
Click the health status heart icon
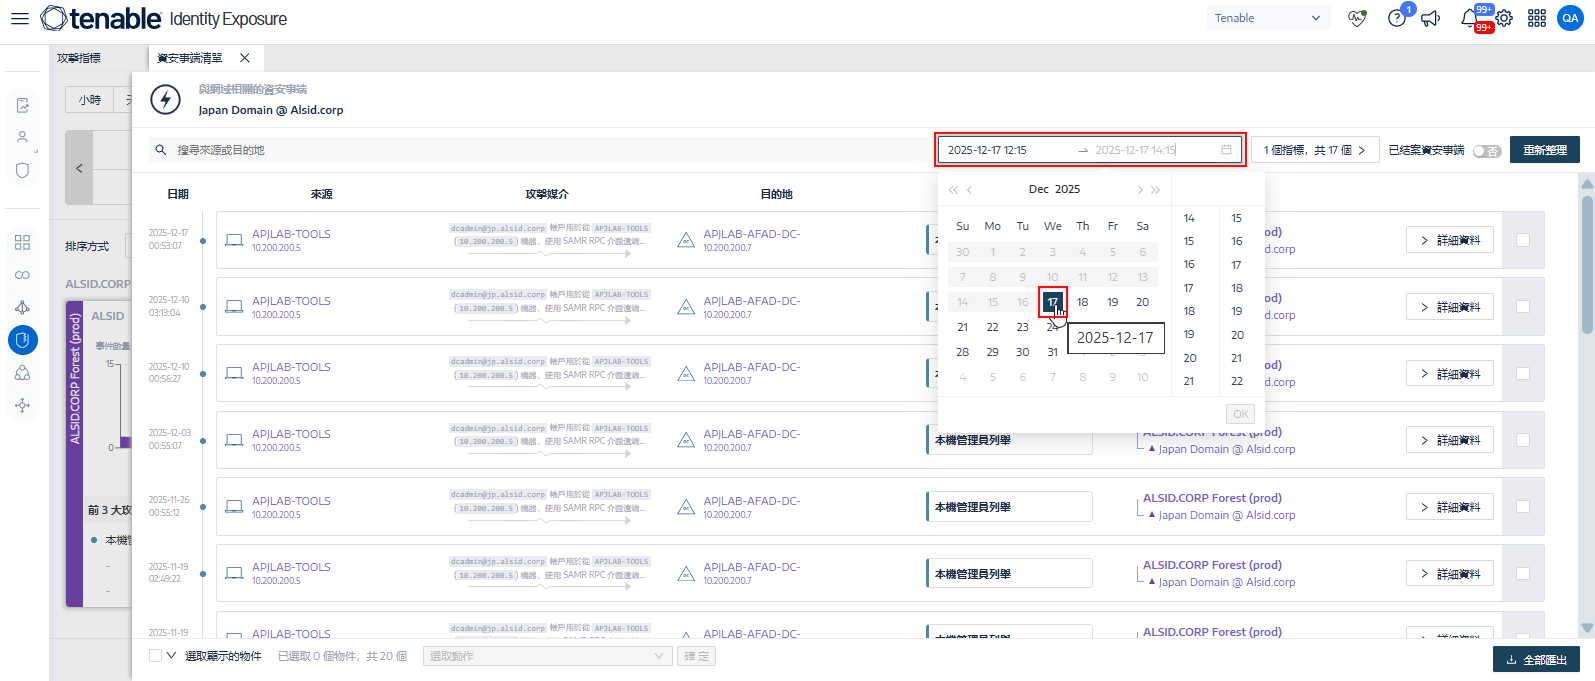click(x=1357, y=18)
